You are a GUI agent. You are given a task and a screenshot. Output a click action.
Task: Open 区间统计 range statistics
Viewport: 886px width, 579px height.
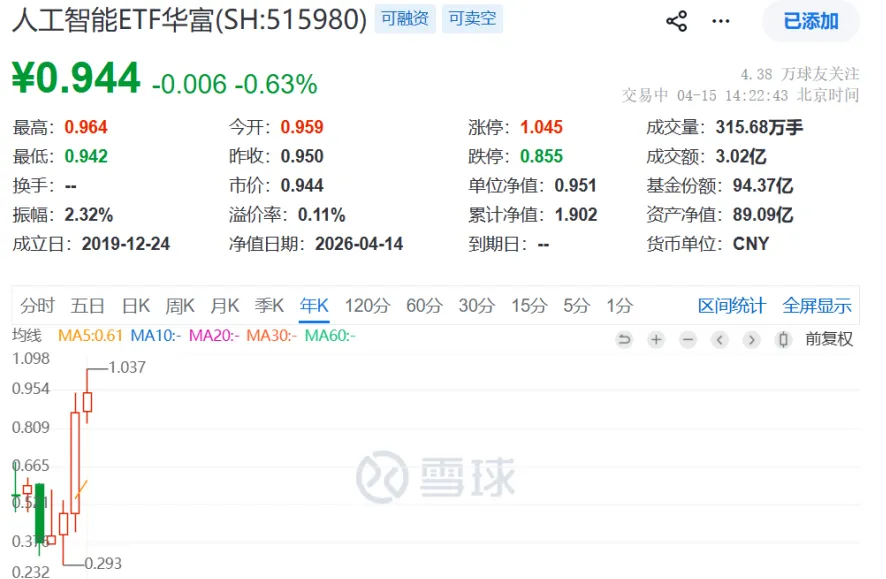pyautogui.click(x=732, y=306)
